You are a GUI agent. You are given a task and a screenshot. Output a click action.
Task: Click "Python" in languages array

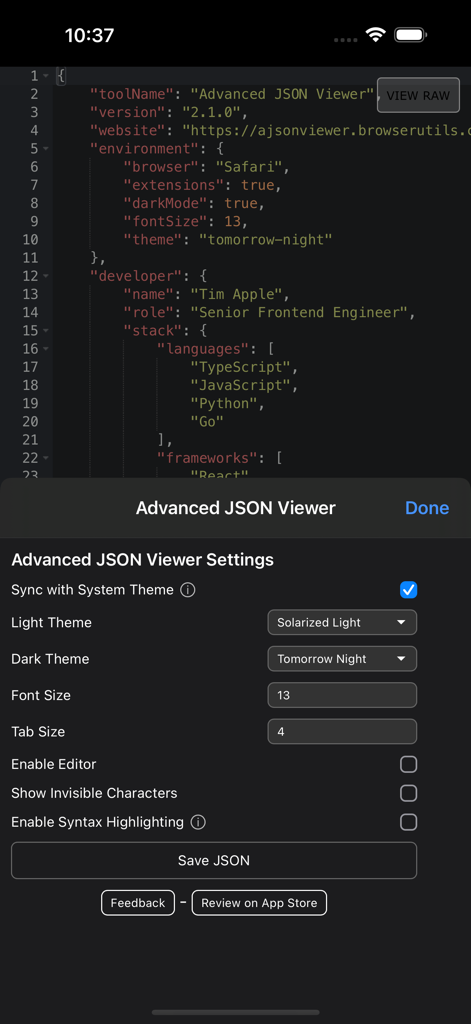223,404
